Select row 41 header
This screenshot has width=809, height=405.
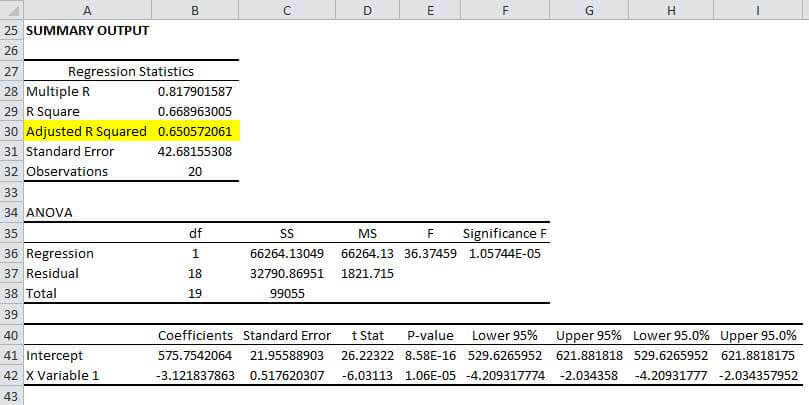(x=11, y=355)
